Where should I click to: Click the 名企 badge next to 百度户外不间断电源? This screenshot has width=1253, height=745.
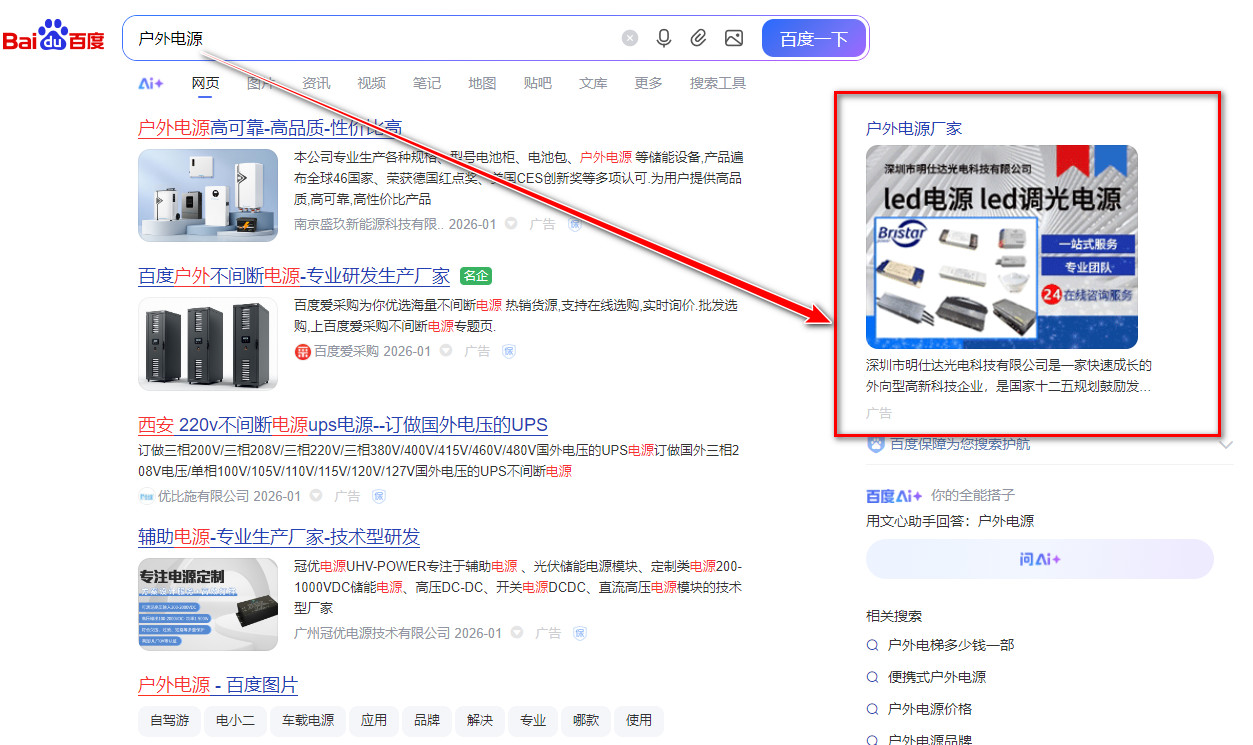[x=475, y=275]
